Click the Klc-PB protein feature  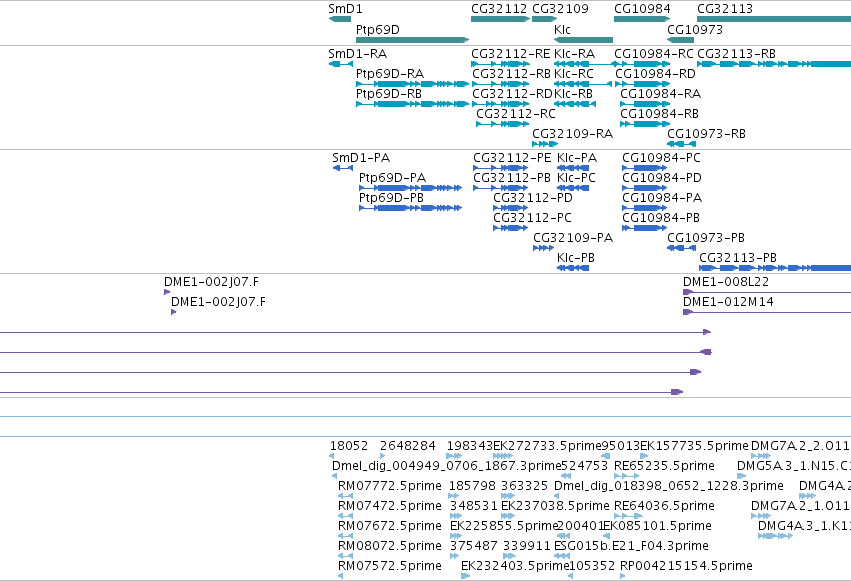(x=573, y=269)
